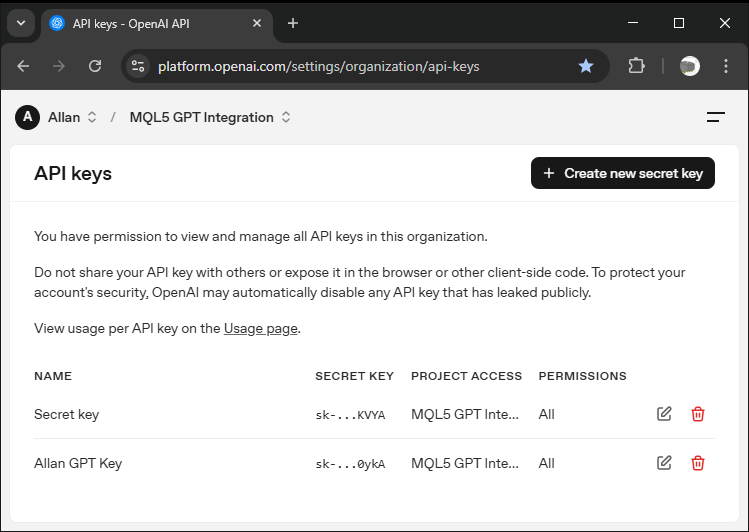Click project access cell in 'Allan GPT Key' row
This screenshot has height=532, width=749.
point(465,463)
